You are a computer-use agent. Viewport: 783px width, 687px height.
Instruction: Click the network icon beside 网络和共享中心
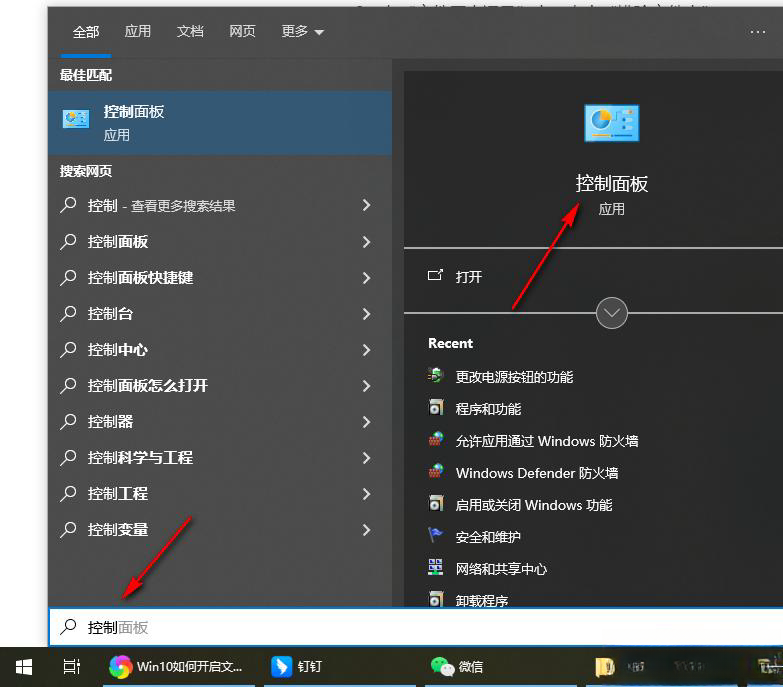click(x=435, y=567)
